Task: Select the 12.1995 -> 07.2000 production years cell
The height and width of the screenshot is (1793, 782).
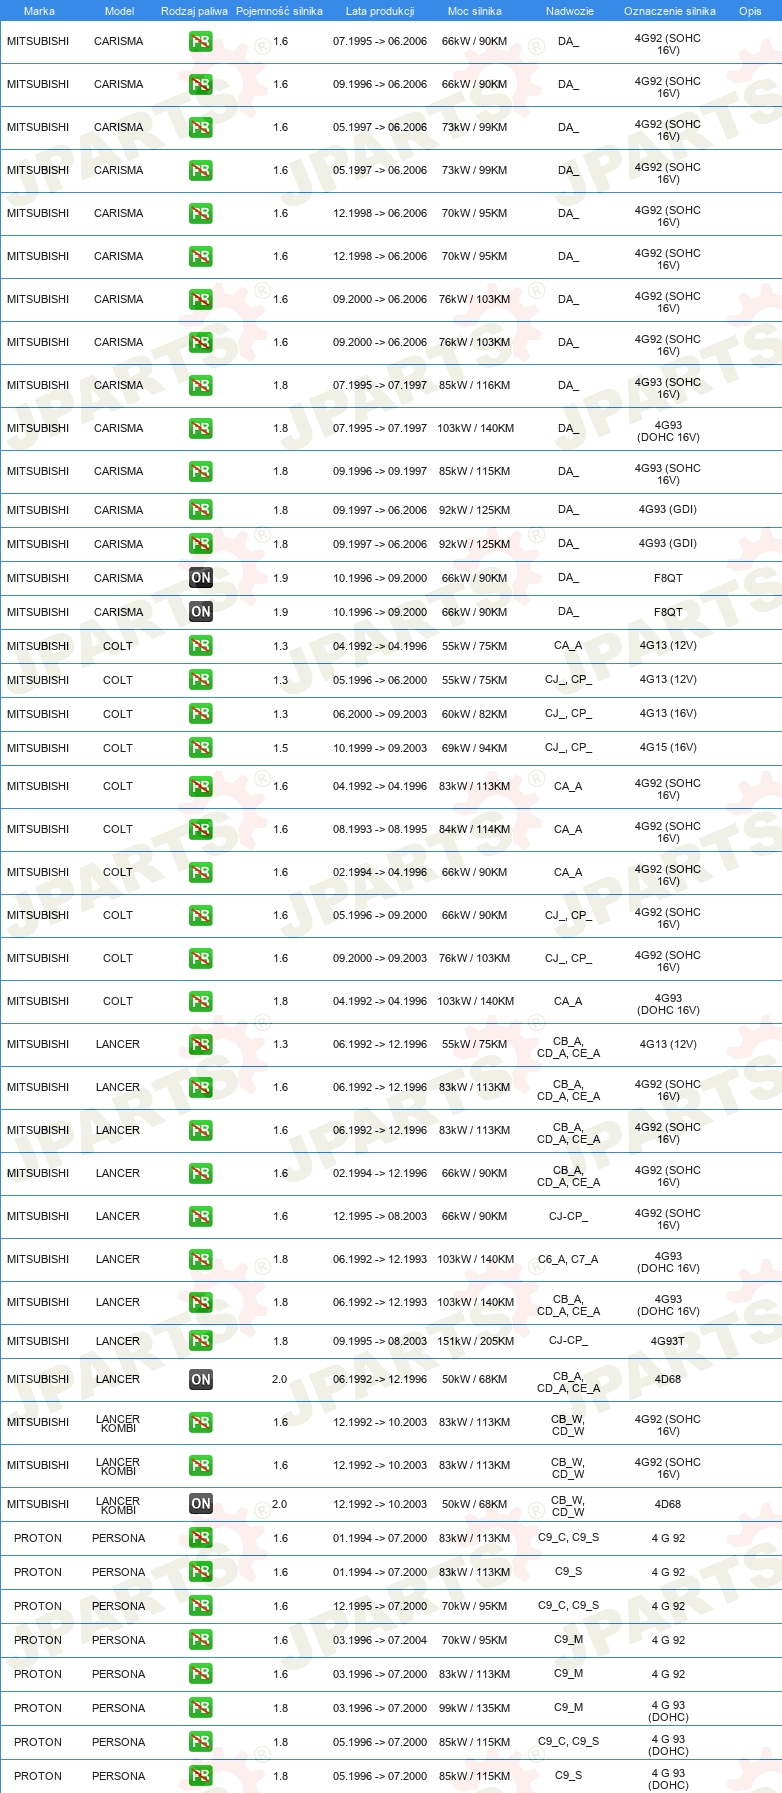Action: click(x=380, y=1606)
